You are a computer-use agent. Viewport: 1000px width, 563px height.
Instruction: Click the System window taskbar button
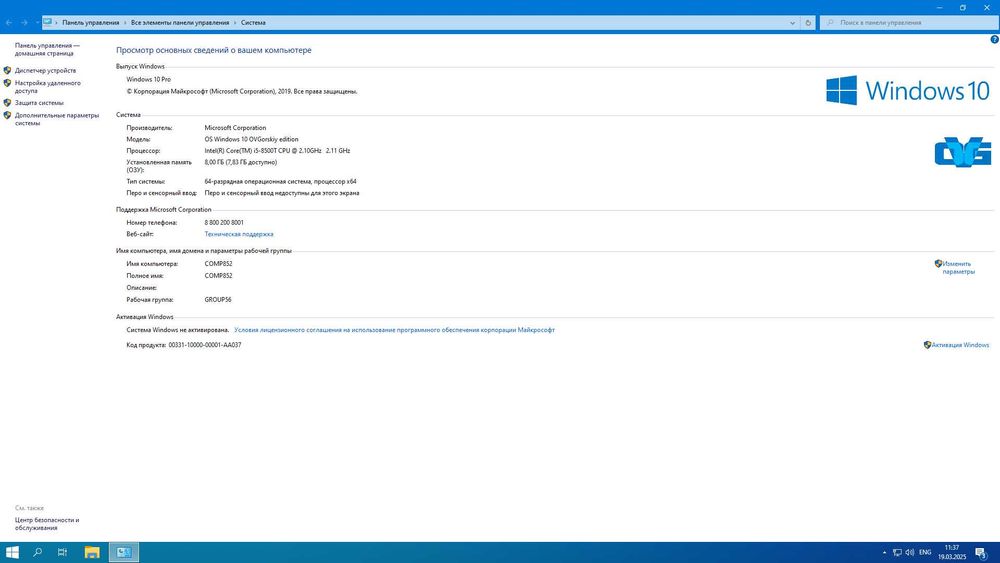point(124,552)
